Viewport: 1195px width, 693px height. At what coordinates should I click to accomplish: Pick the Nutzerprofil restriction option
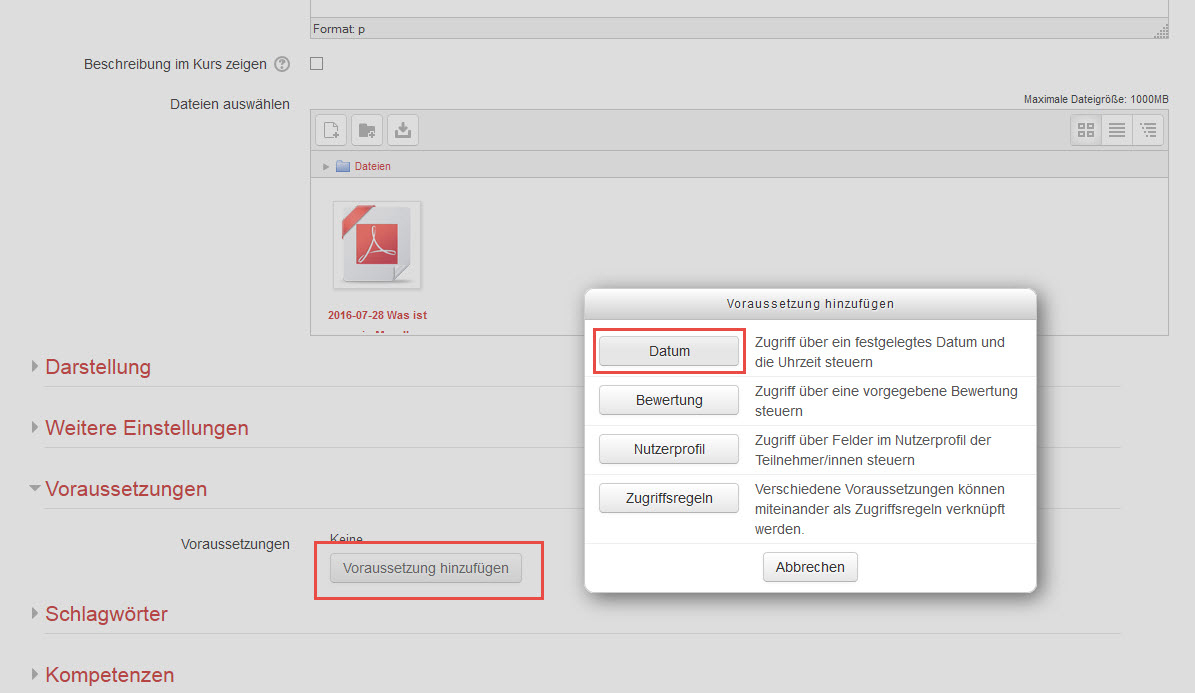coord(669,449)
